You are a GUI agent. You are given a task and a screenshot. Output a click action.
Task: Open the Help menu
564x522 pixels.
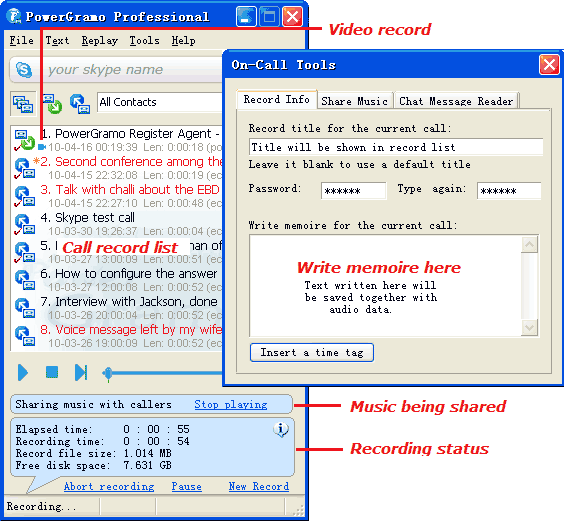click(x=183, y=40)
